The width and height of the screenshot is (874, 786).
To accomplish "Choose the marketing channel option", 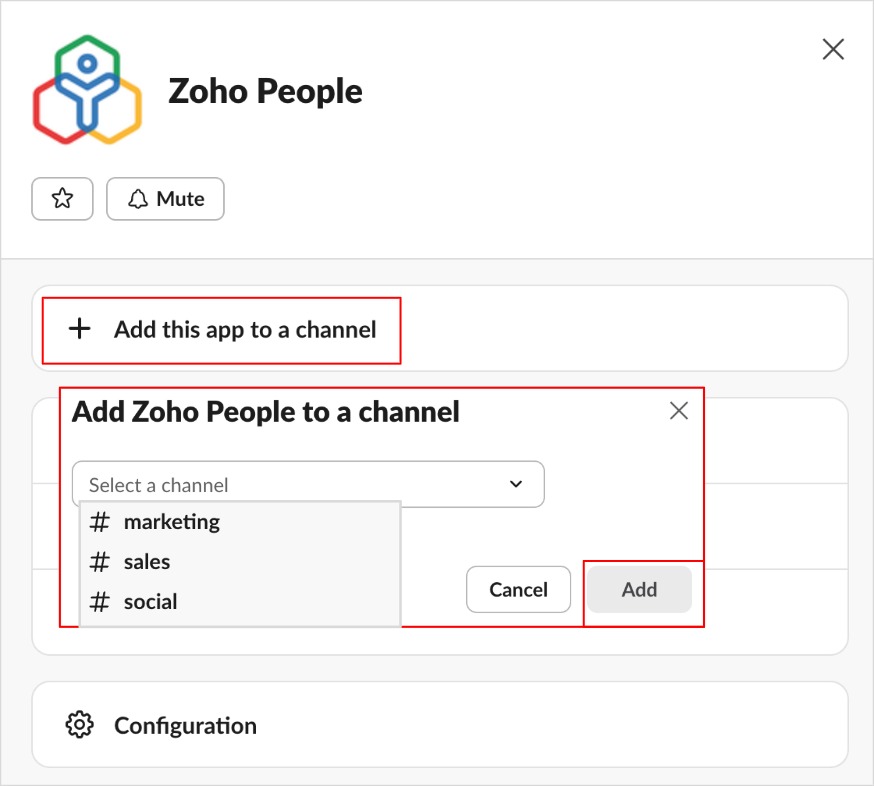I will point(171,522).
